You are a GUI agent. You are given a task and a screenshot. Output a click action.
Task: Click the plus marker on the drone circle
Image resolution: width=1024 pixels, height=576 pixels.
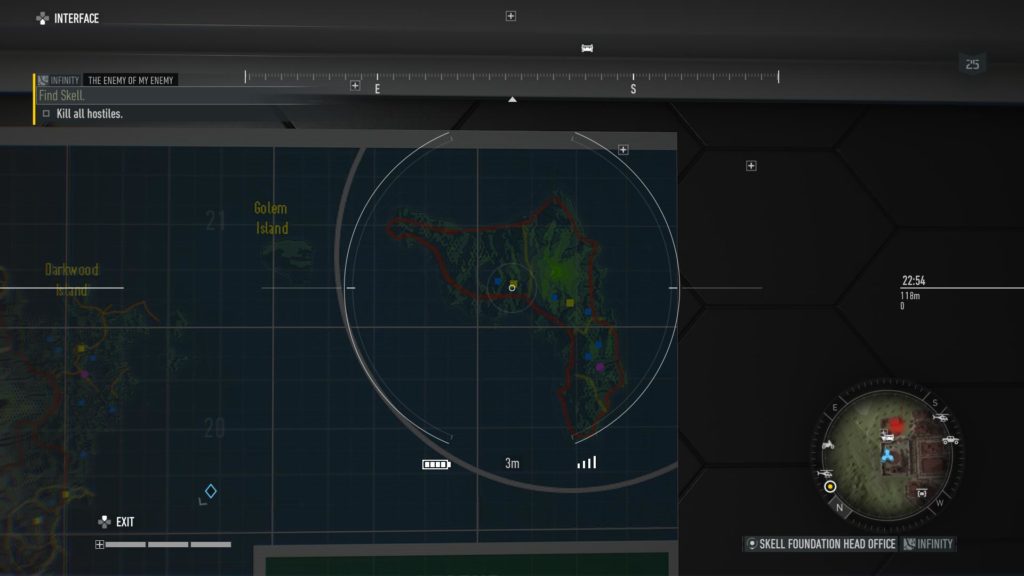[x=624, y=150]
